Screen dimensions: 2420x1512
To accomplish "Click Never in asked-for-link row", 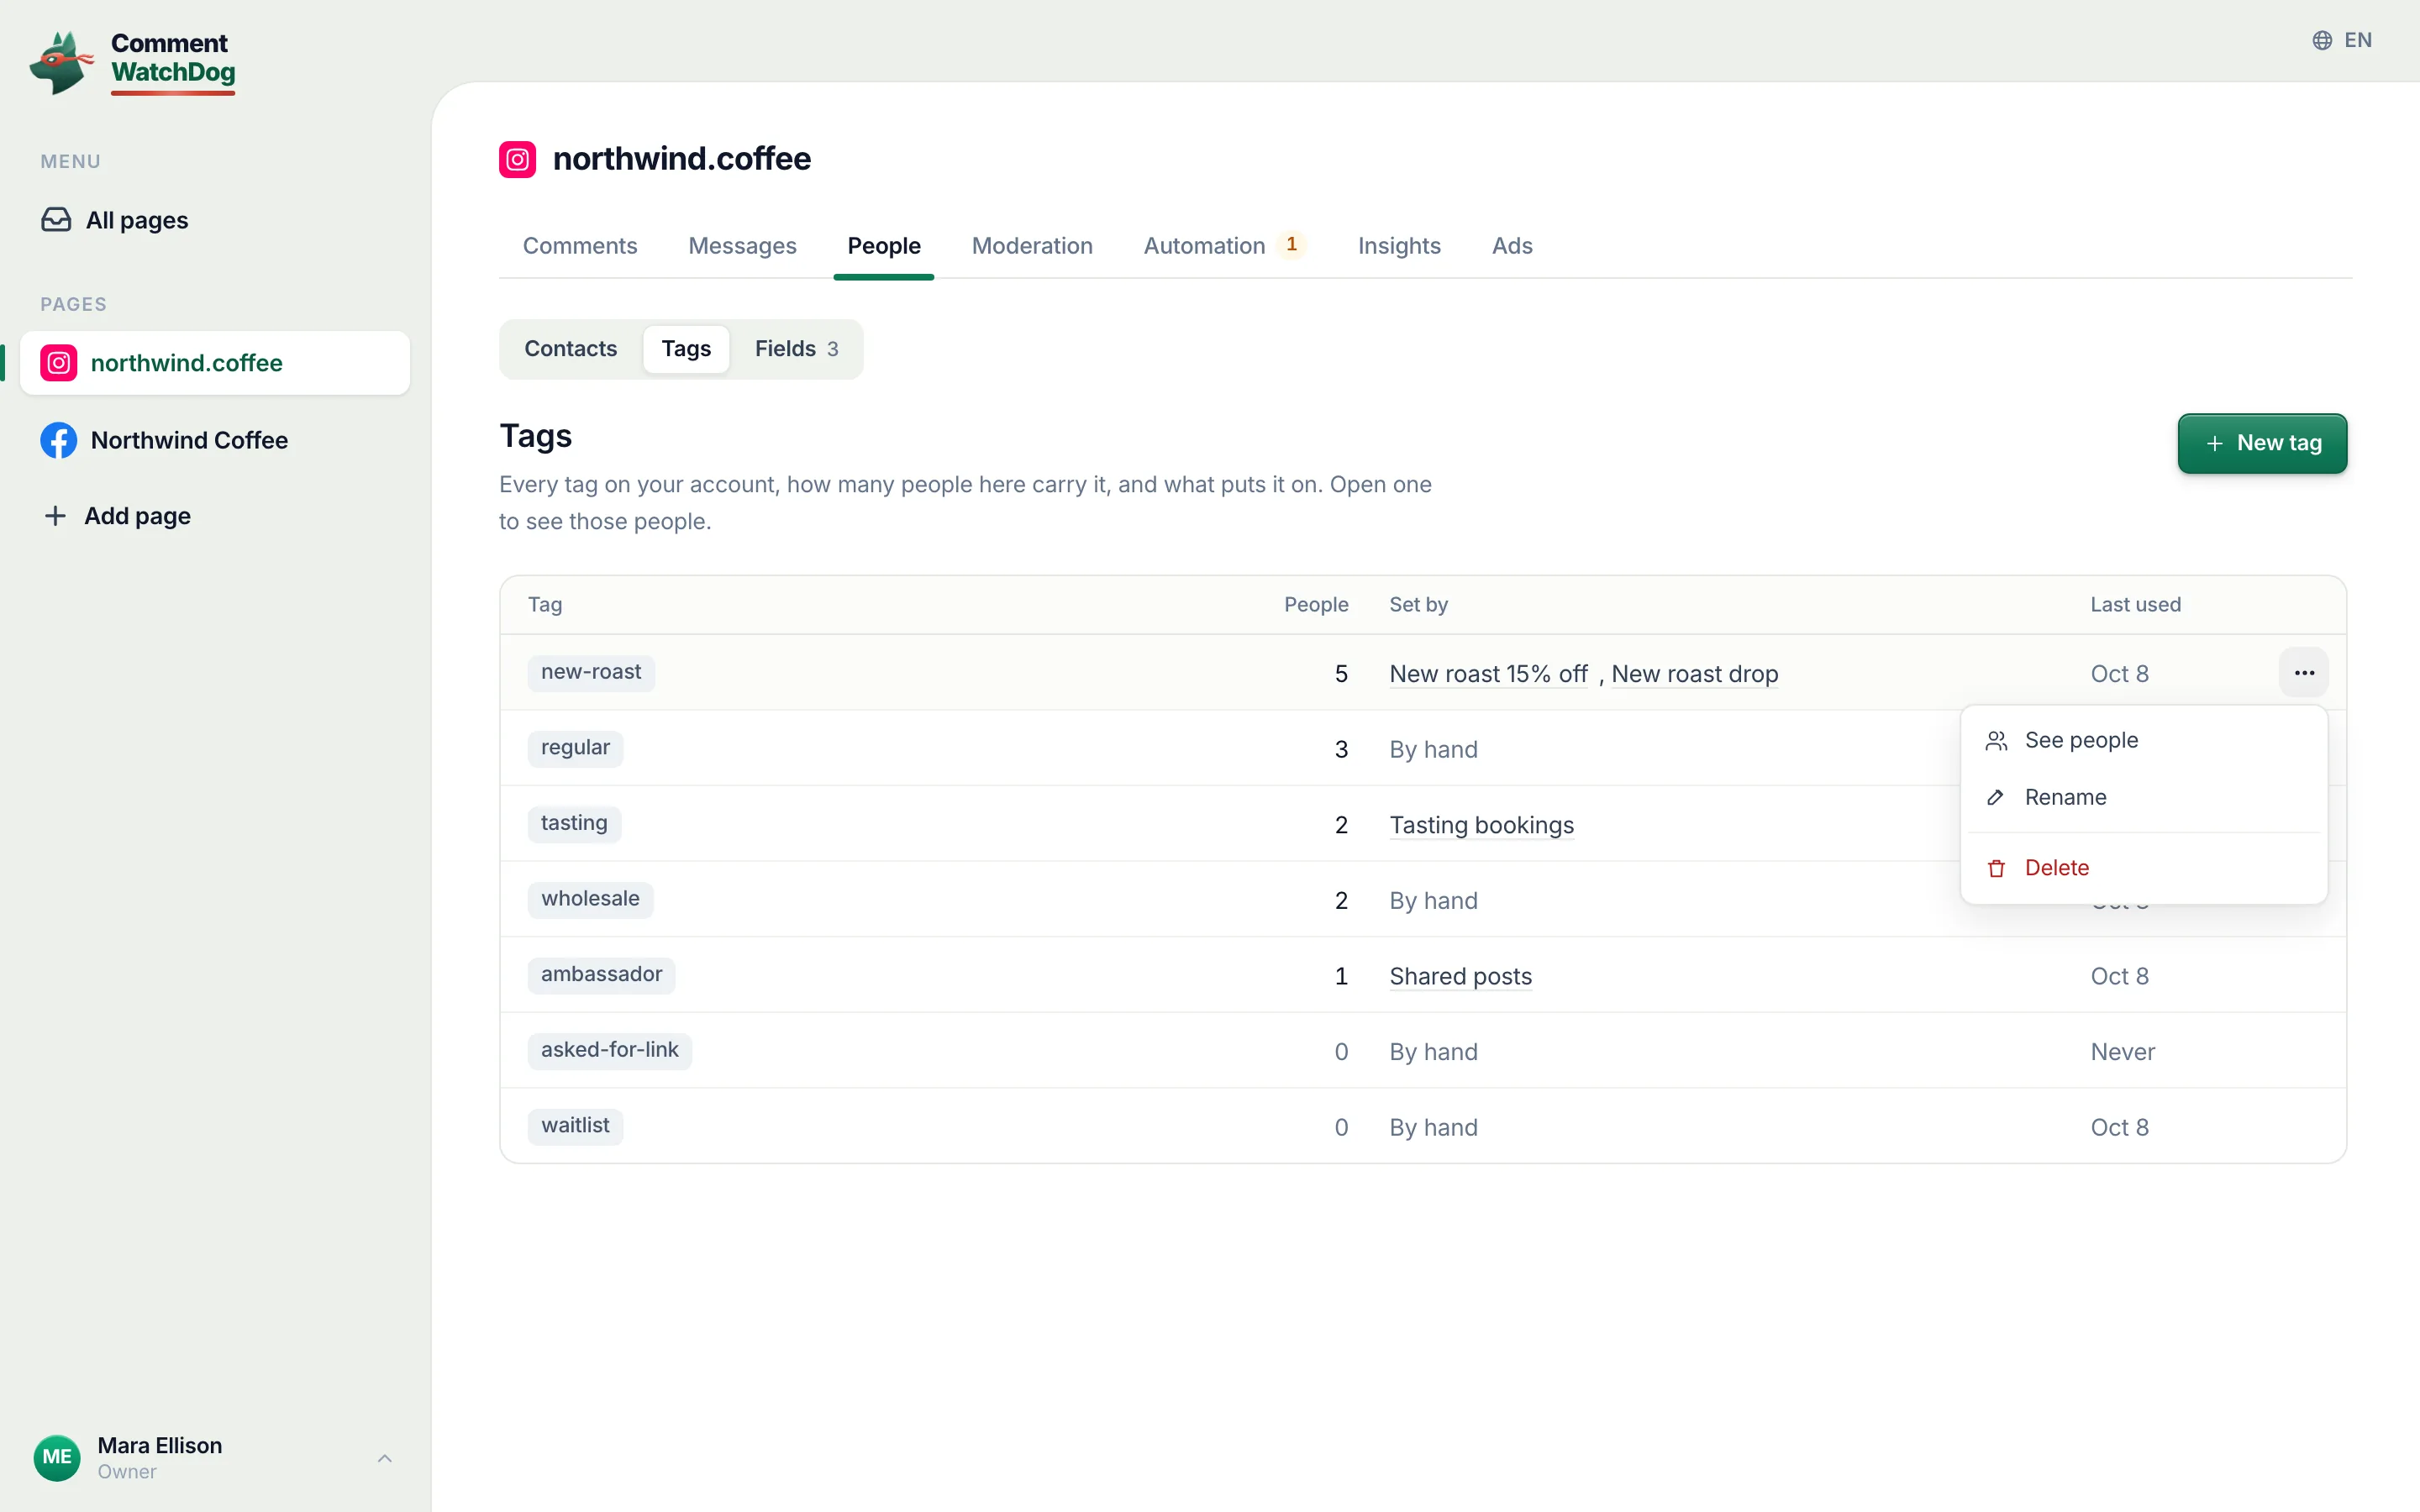I will point(2122,1052).
